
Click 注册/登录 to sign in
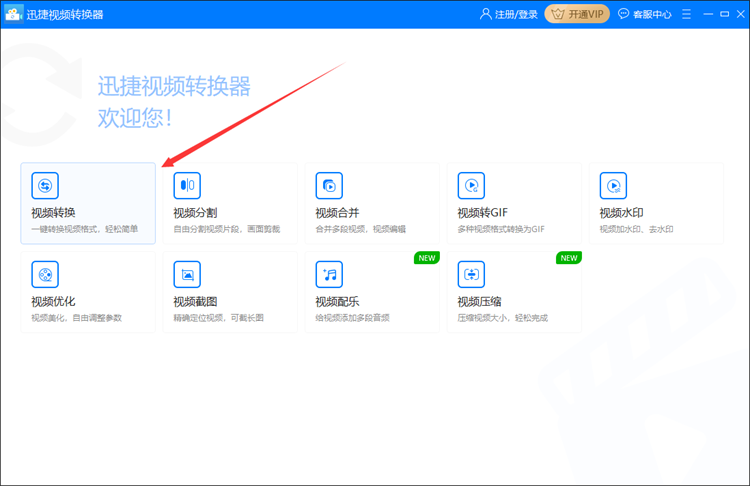click(516, 14)
